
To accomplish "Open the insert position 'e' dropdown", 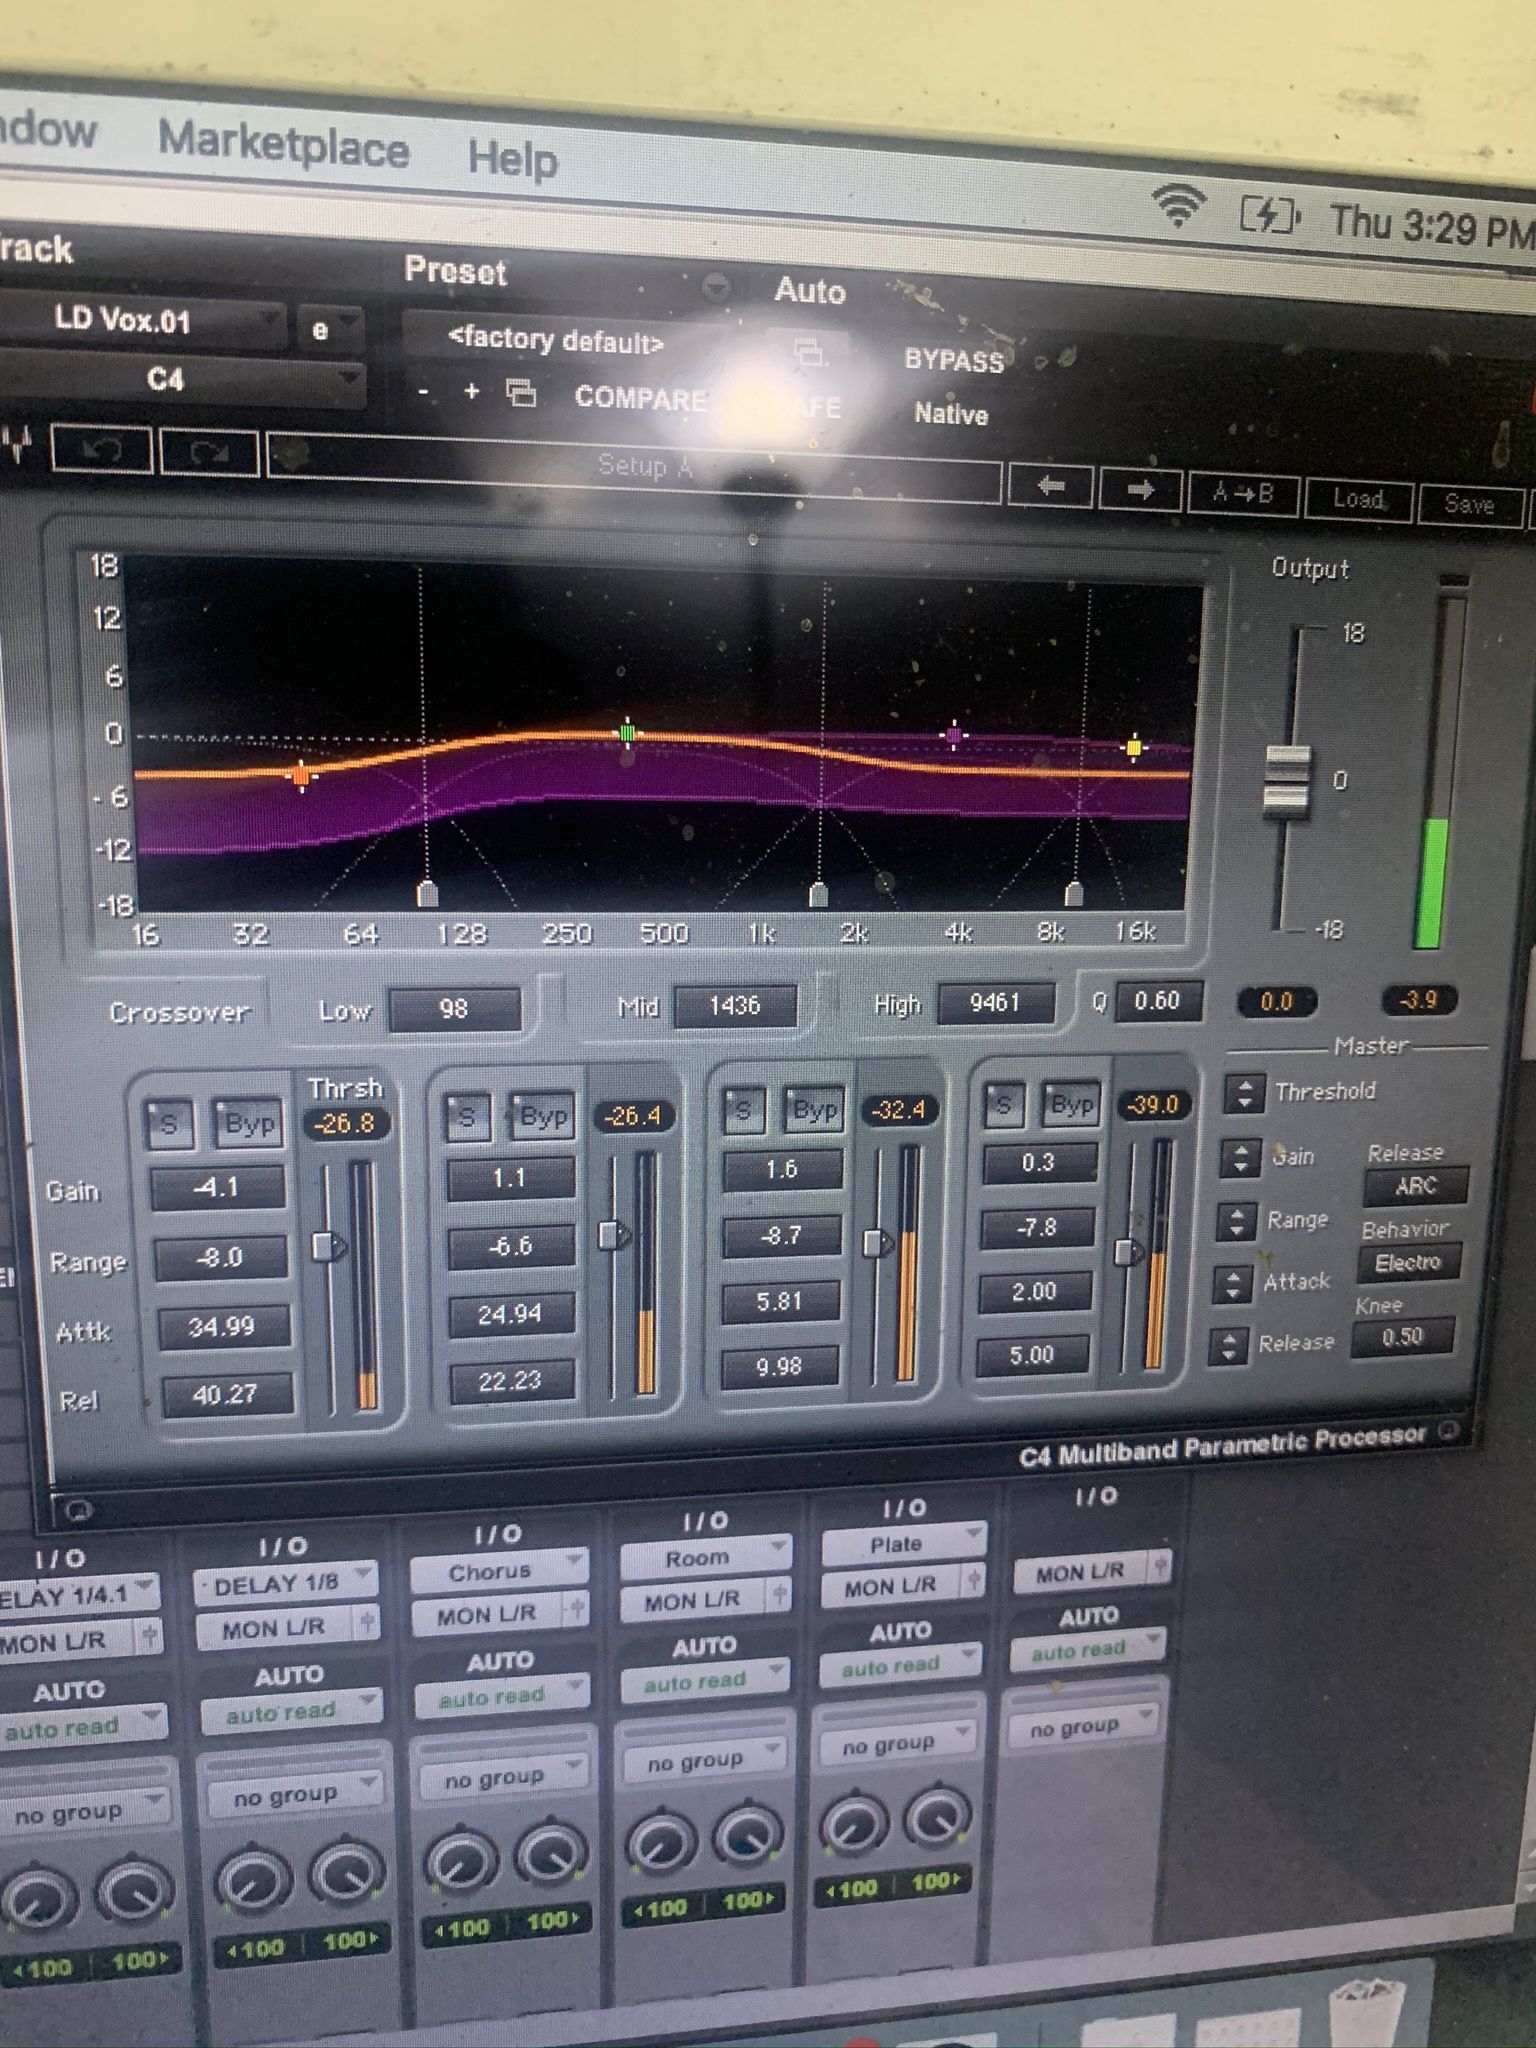I will click(x=329, y=328).
